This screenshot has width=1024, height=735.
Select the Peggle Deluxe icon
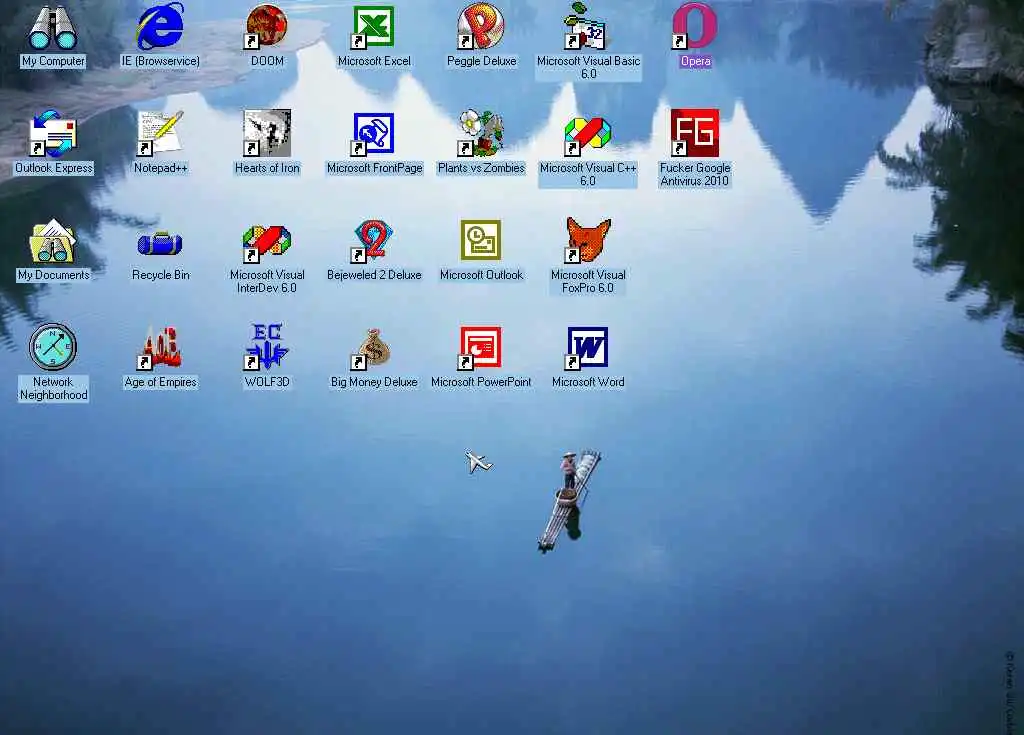(x=481, y=27)
